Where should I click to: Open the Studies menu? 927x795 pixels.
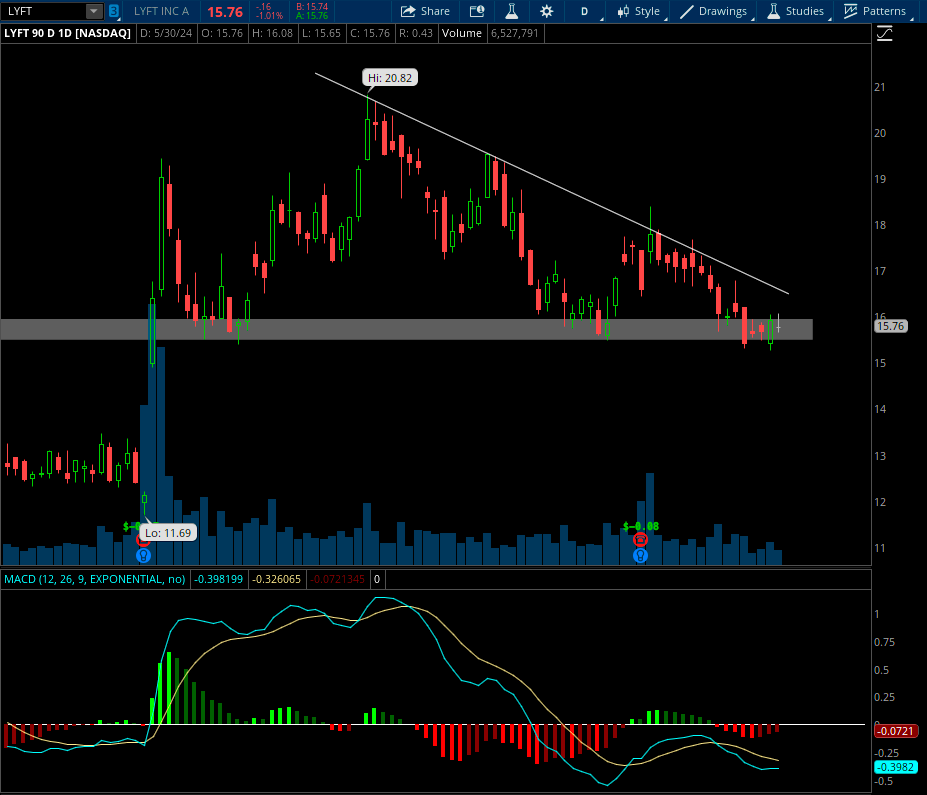pyautogui.click(x=796, y=11)
